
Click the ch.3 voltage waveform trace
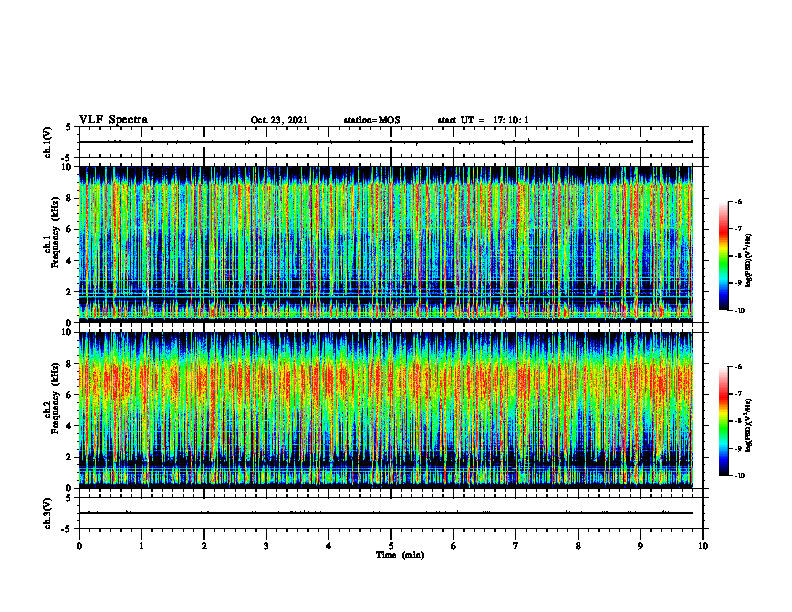[386, 513]
